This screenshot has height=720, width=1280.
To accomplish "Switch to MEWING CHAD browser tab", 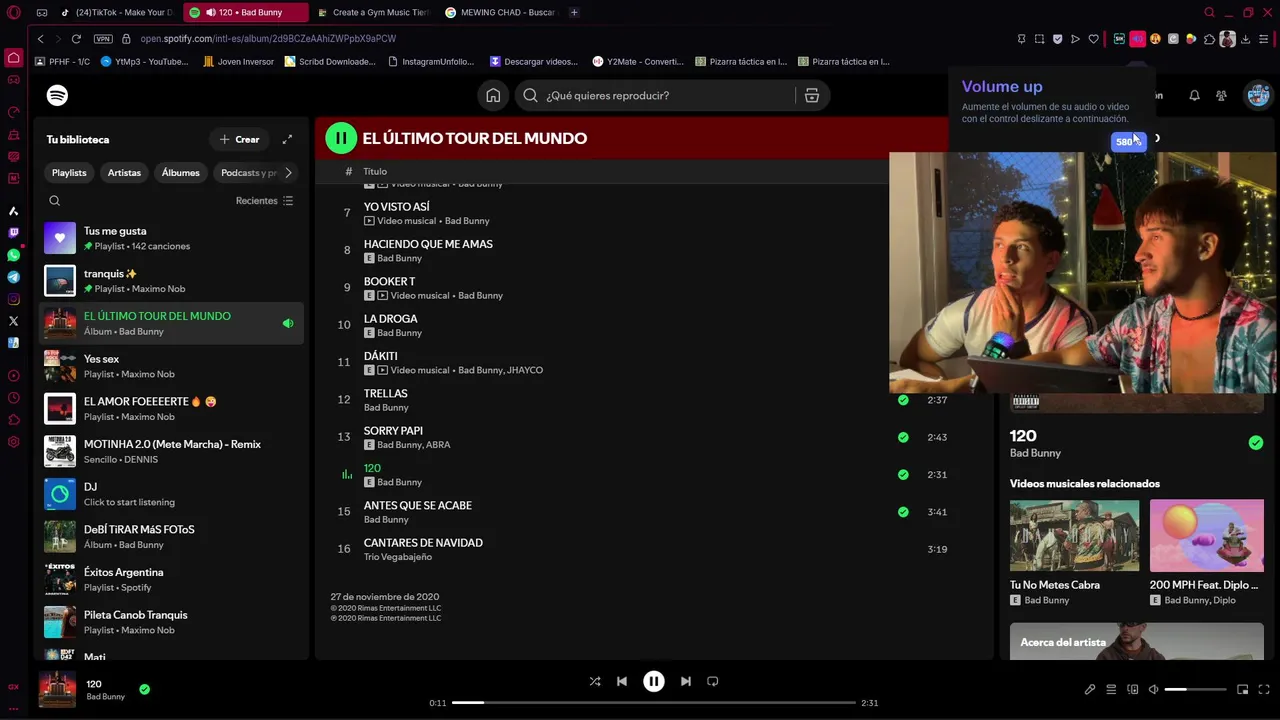I will point(500,12).
